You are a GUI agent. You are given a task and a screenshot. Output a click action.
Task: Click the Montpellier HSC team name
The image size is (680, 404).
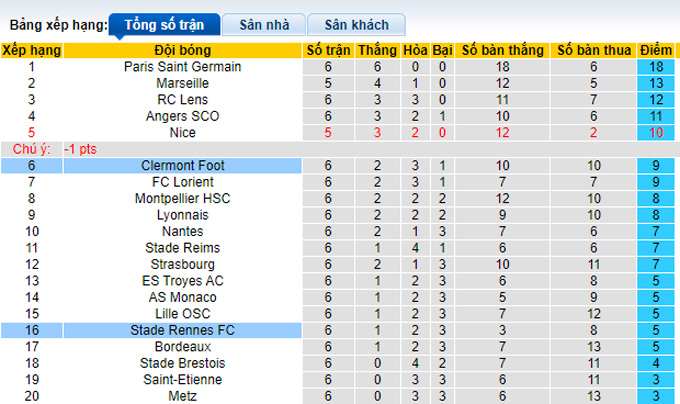[182, 199]
